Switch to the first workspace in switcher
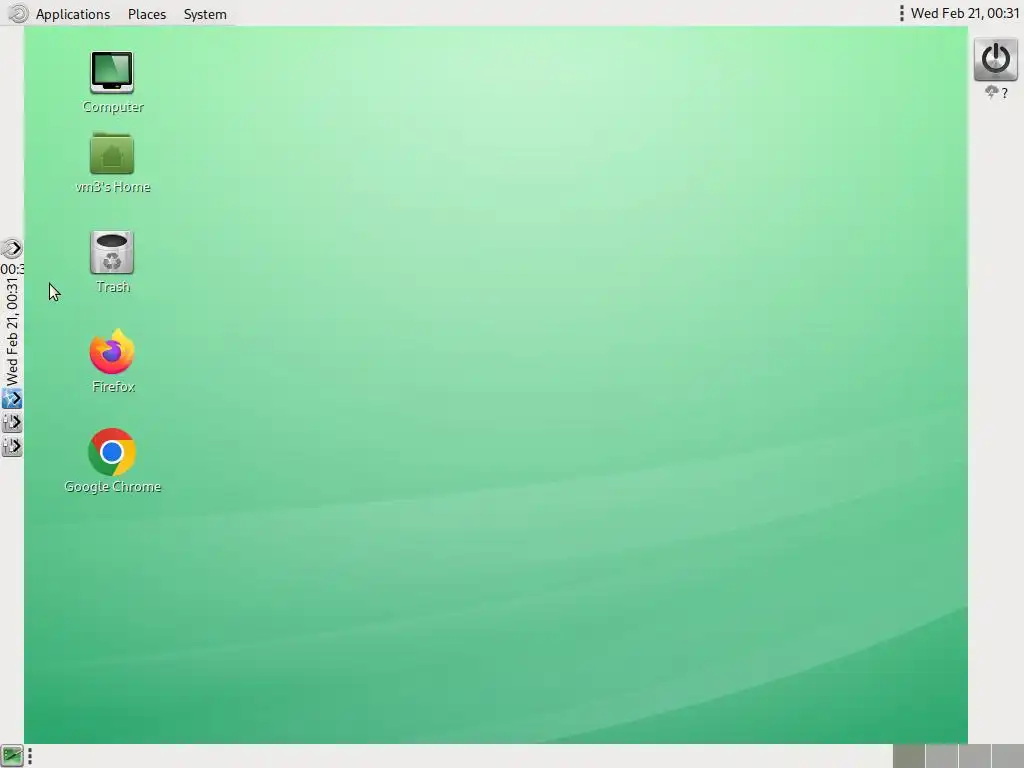 pyautogui.click(x=908, y=756)
